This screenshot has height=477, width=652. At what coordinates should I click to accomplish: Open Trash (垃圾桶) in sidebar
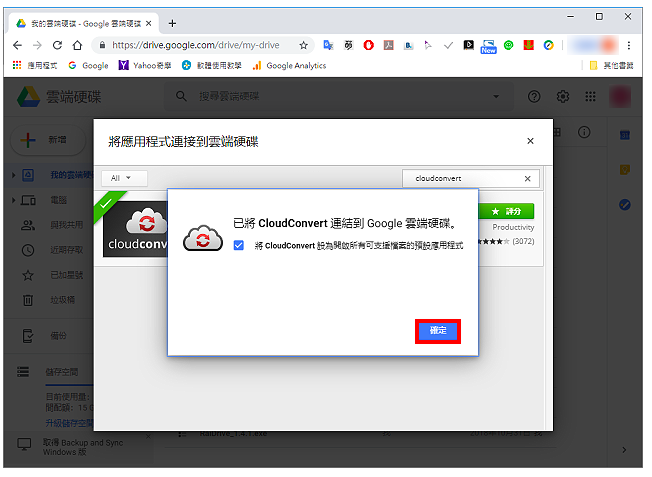(x=48, y=300)
